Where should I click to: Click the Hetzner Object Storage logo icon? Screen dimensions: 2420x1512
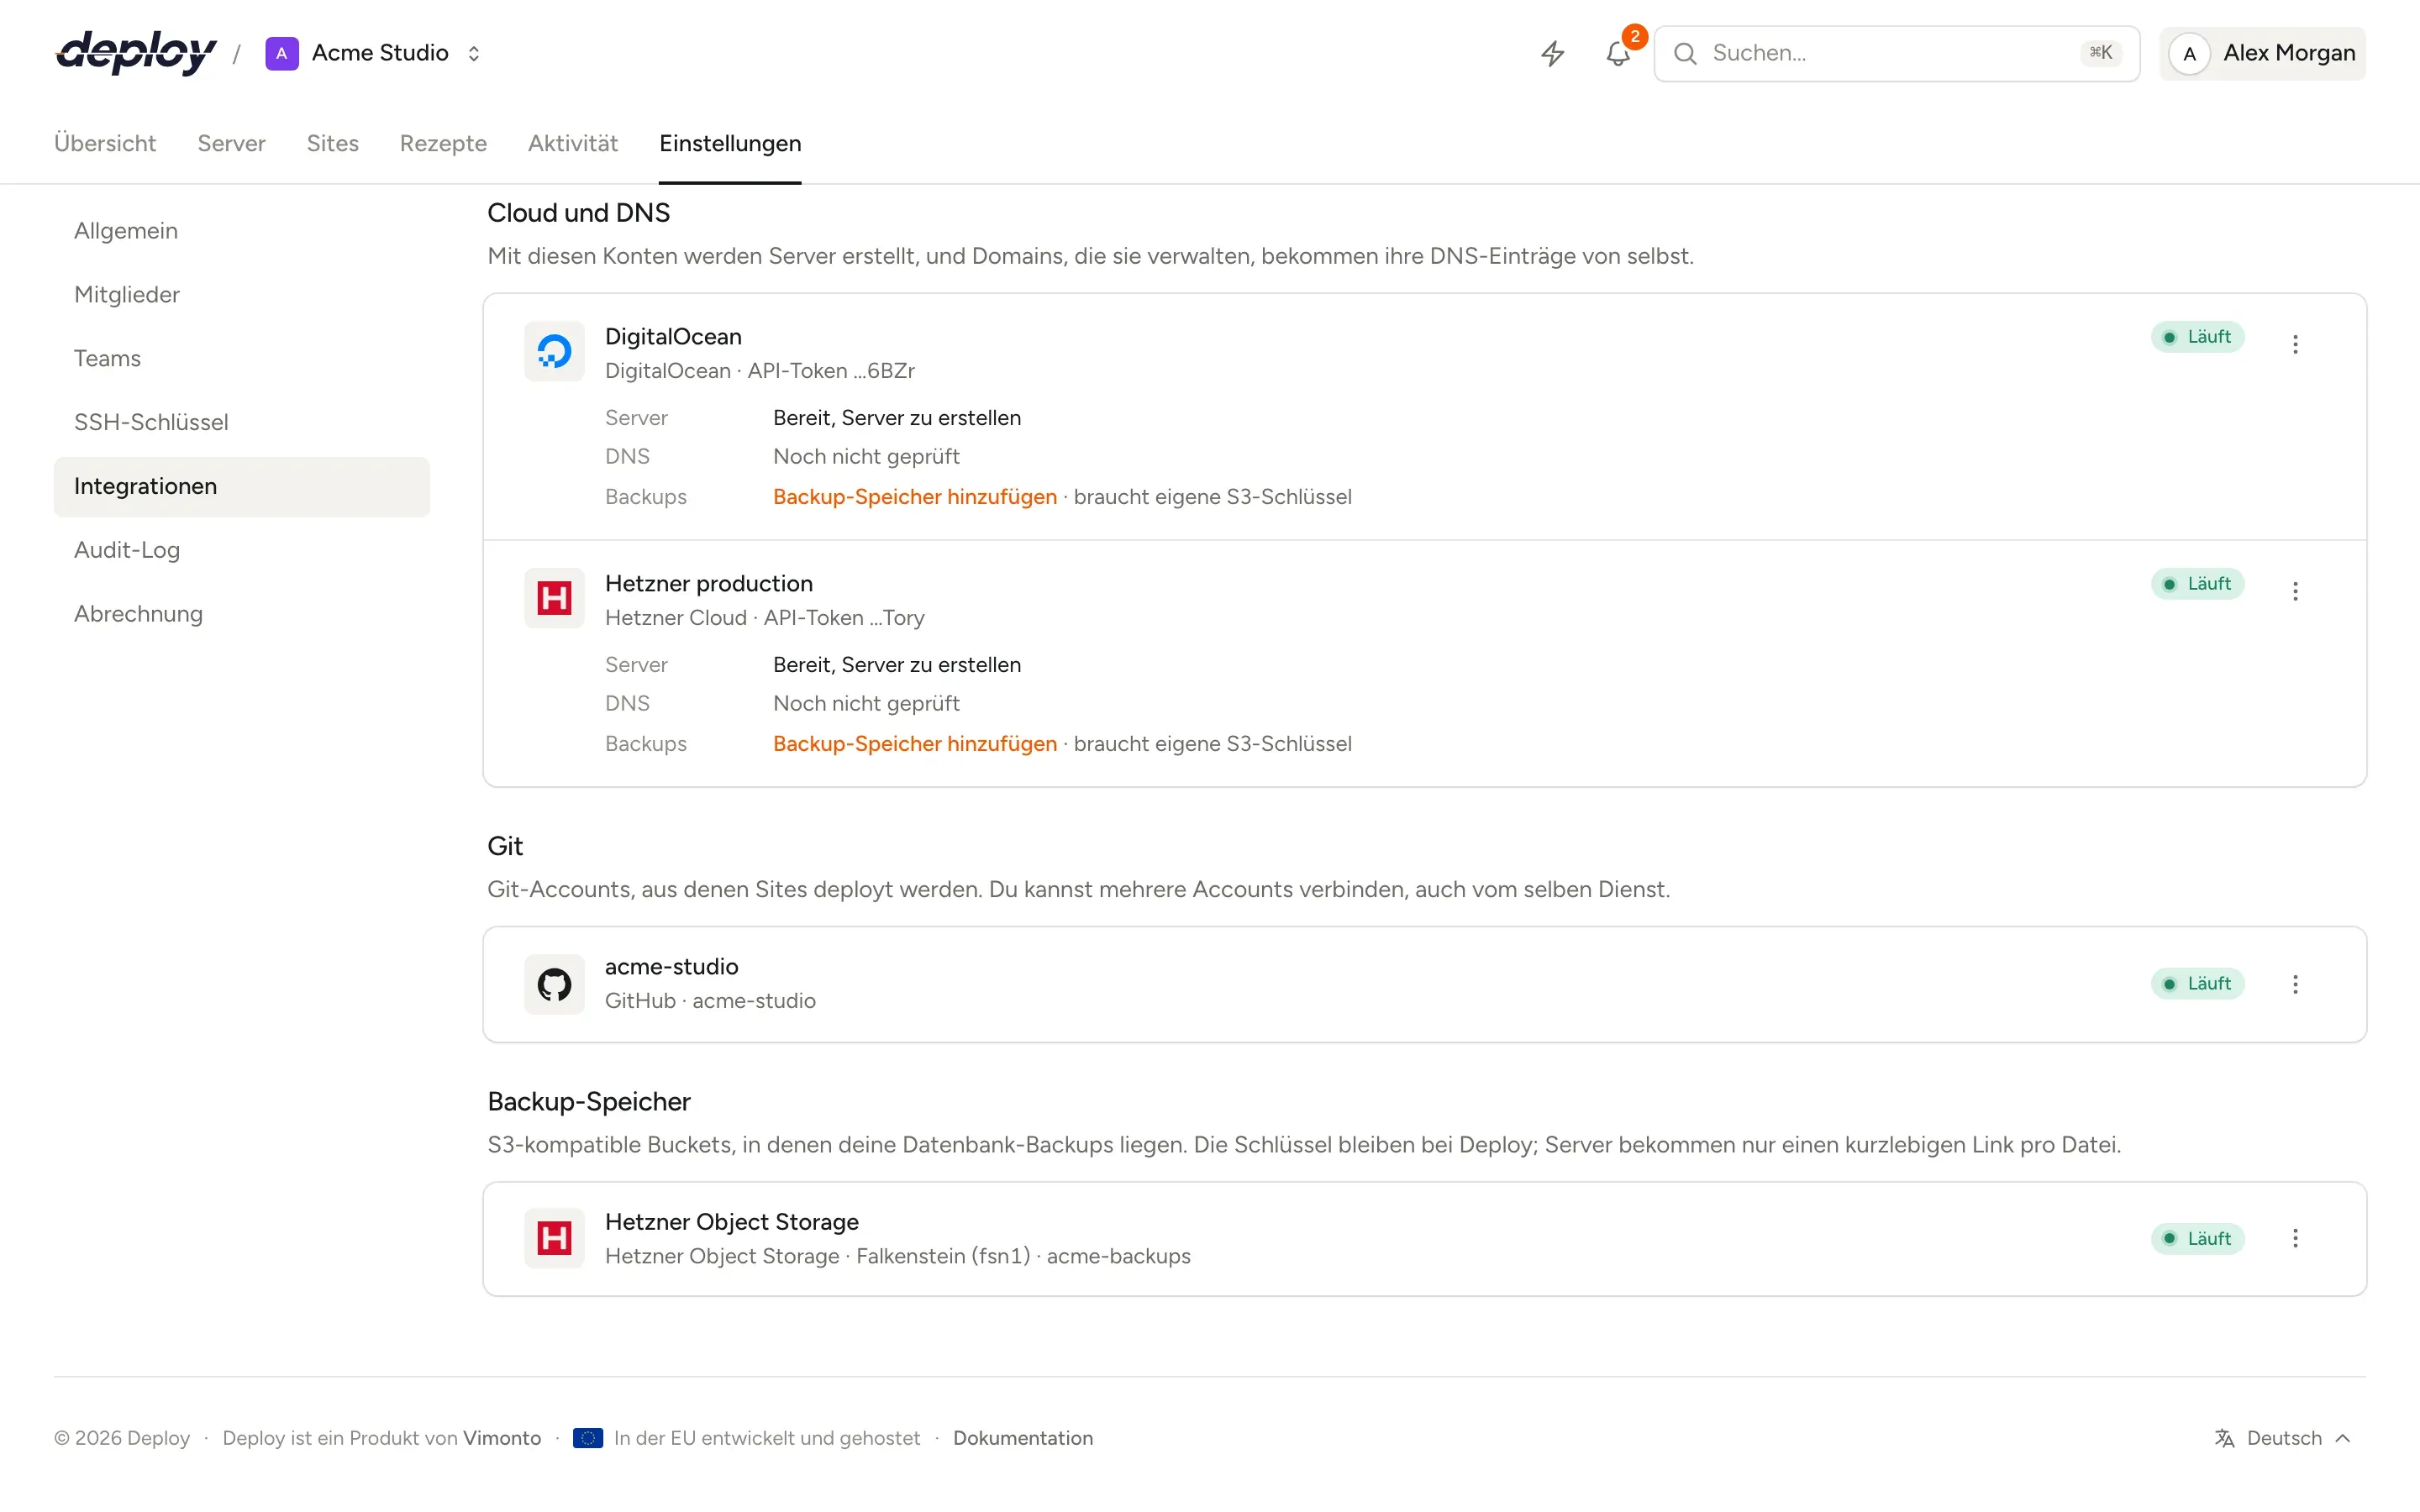tap(554, 1238)
